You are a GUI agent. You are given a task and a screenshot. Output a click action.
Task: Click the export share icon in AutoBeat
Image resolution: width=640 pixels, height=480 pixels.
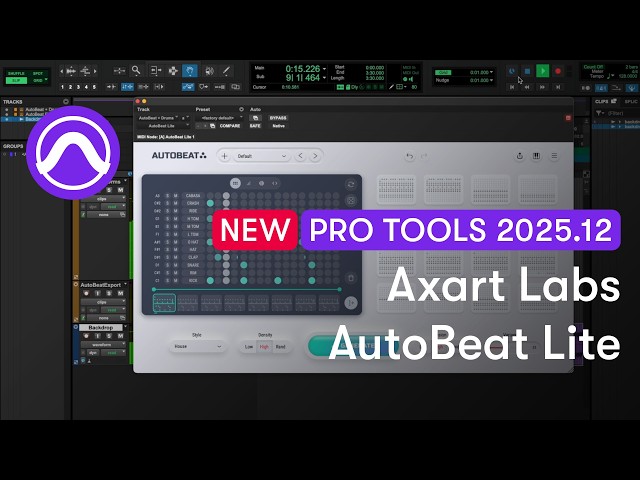[520, 156]
